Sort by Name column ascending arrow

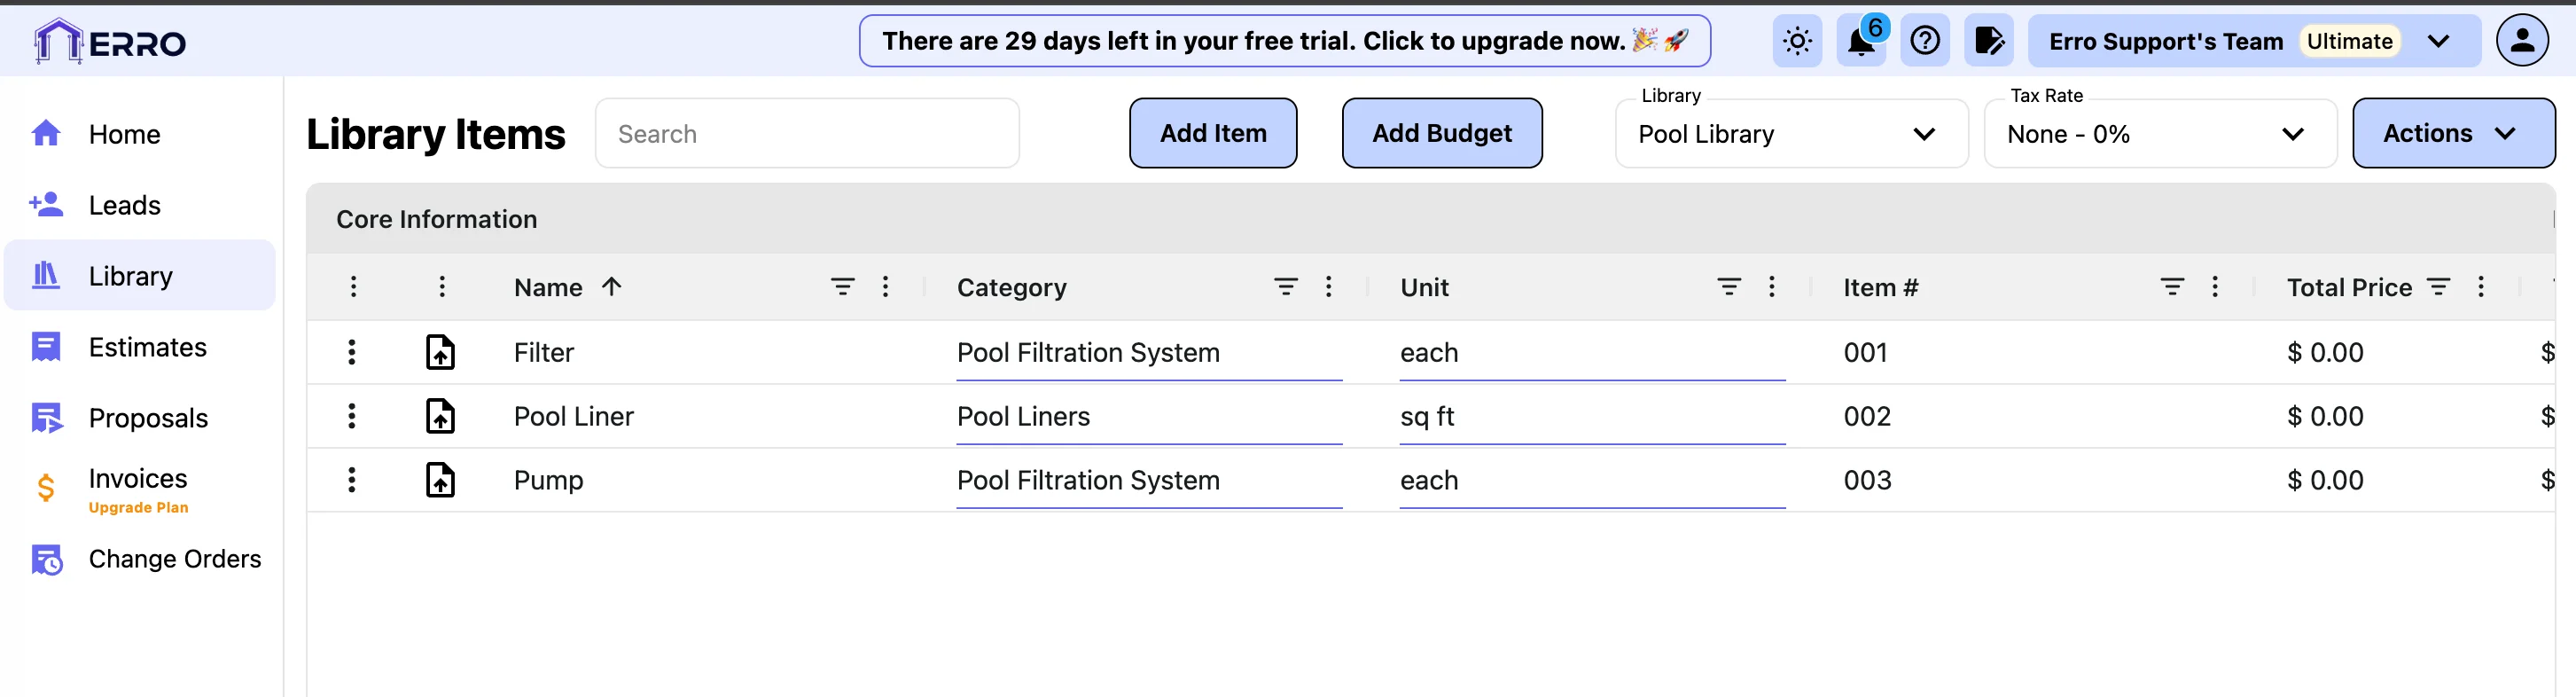(x=612, y=287)
